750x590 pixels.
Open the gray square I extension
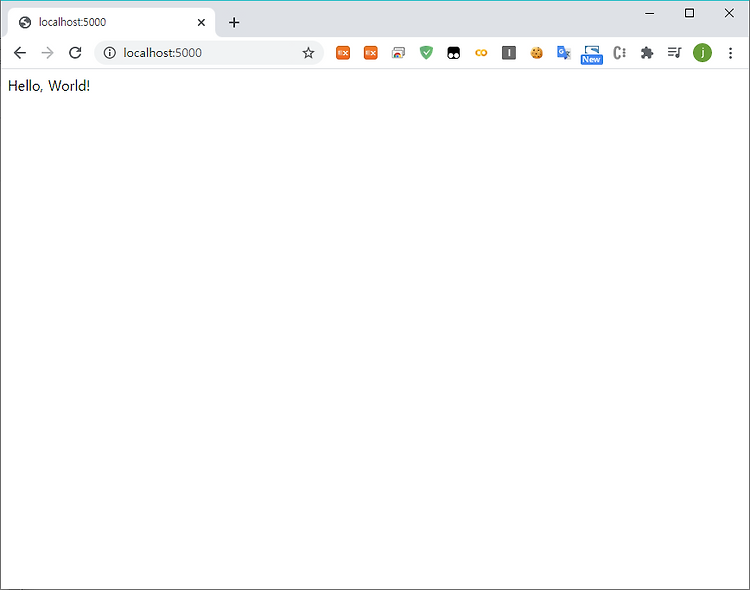509,53
